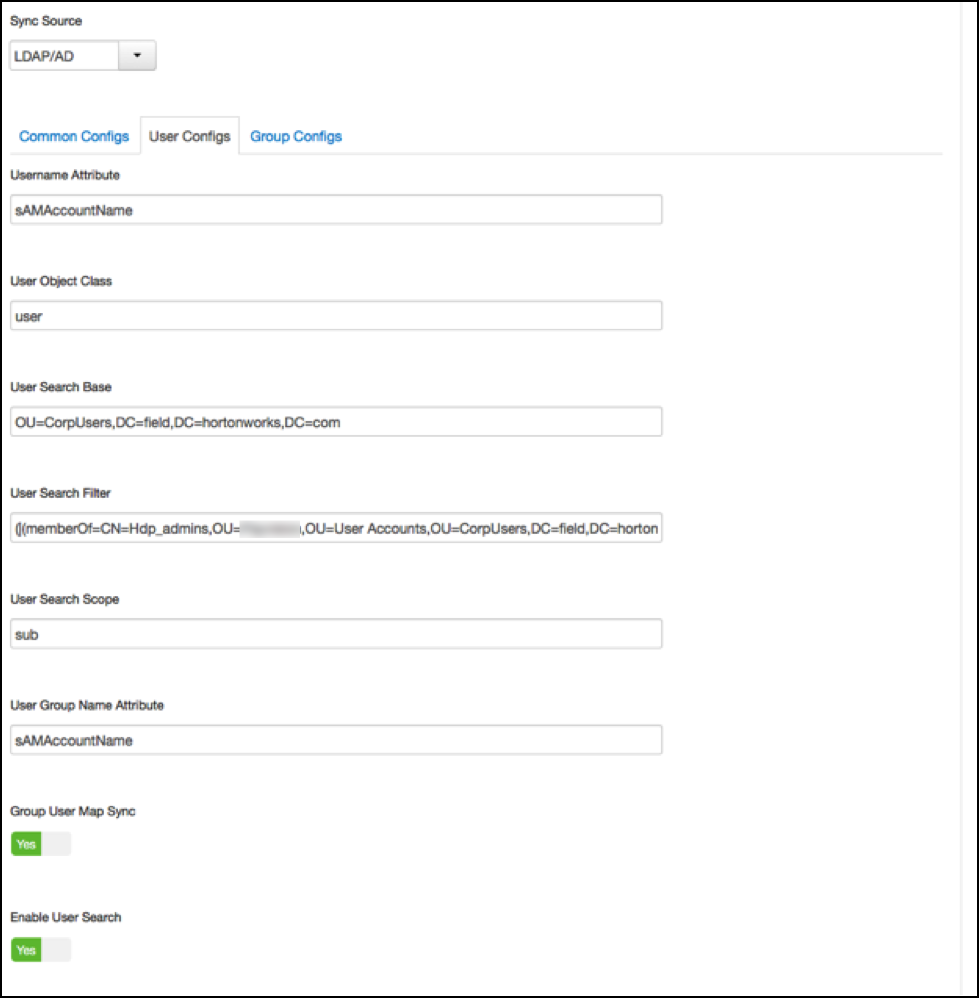Image resolution: width=979 pixels, height=998 pixels.
Task: Click the LDAP/AD selected value box
Action: (64, 57)
